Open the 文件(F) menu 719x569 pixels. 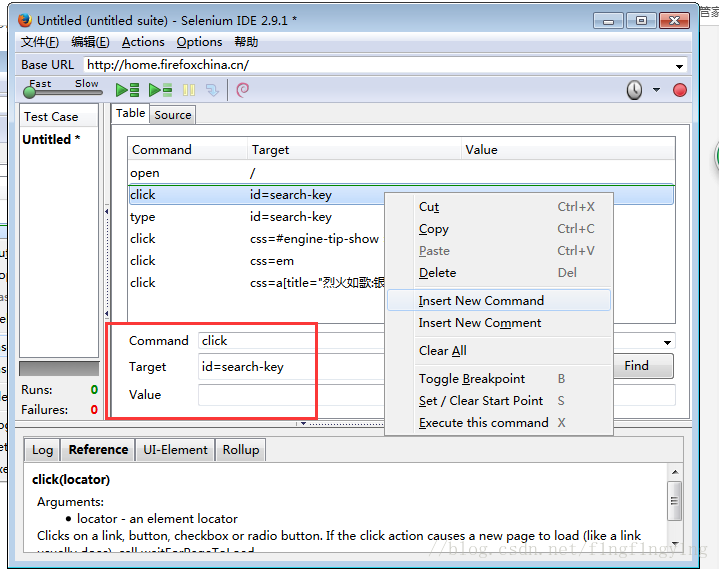tap(40, 42)
